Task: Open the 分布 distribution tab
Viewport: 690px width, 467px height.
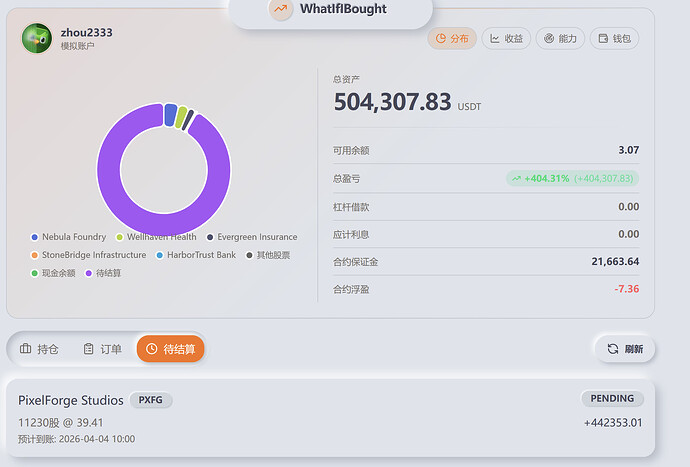Action: coord(452,39)
